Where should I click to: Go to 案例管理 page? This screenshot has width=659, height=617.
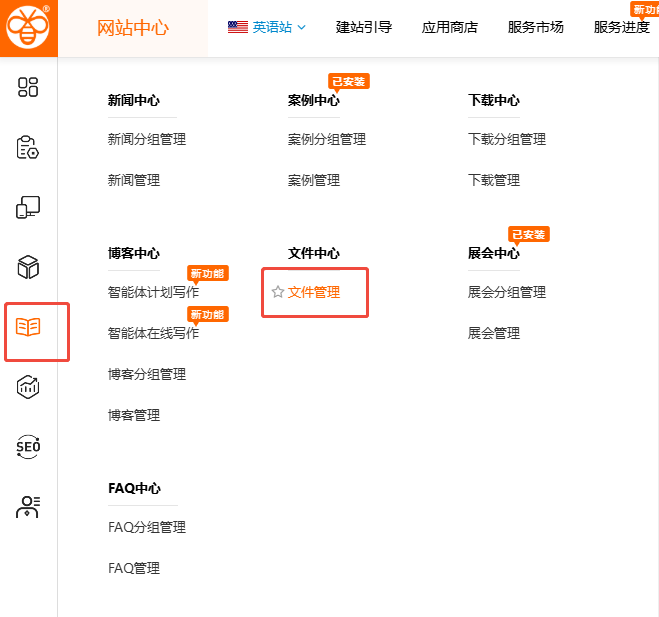314,180
